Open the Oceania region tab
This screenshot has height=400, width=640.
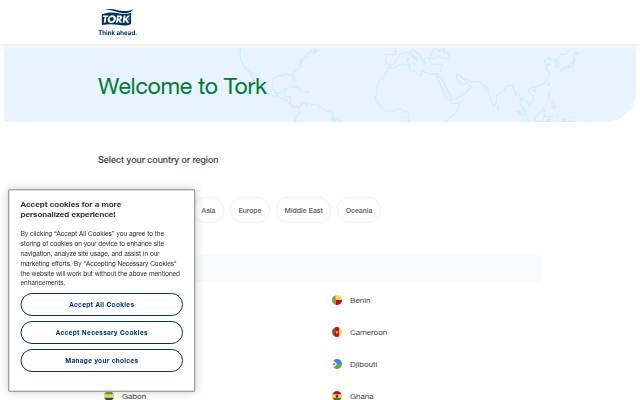pyautogui.click(x=359, y=211)
